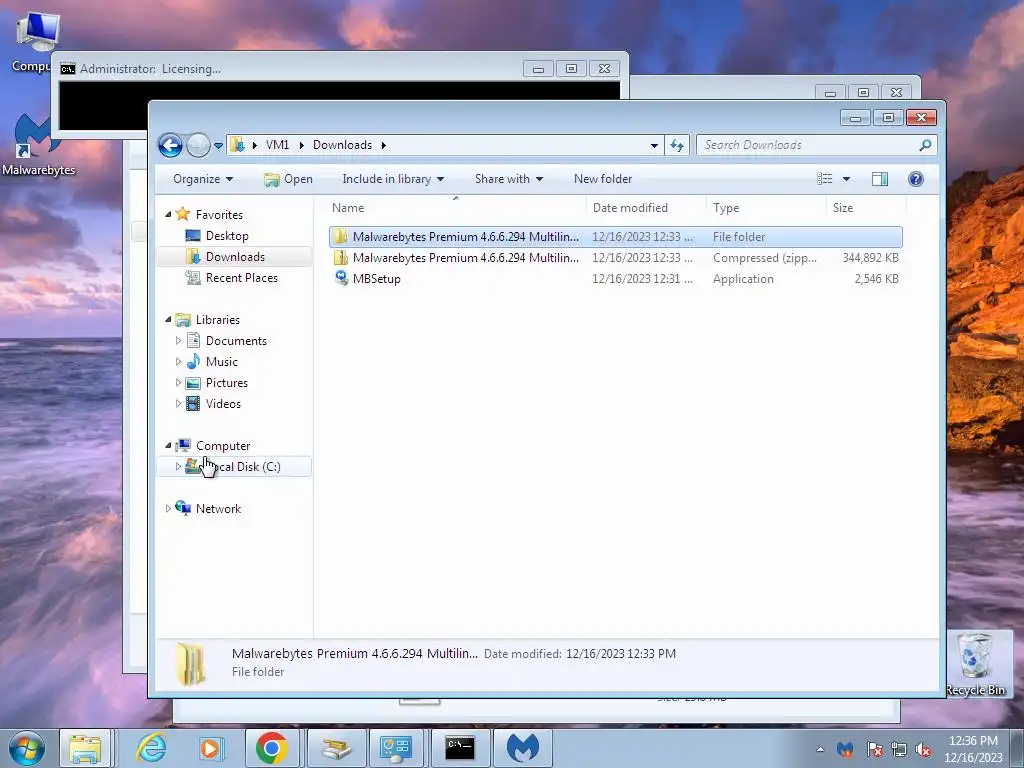Click the muted volume tray icon
1024x768 pixels.
pyautogui.click(x=923, y=749)
